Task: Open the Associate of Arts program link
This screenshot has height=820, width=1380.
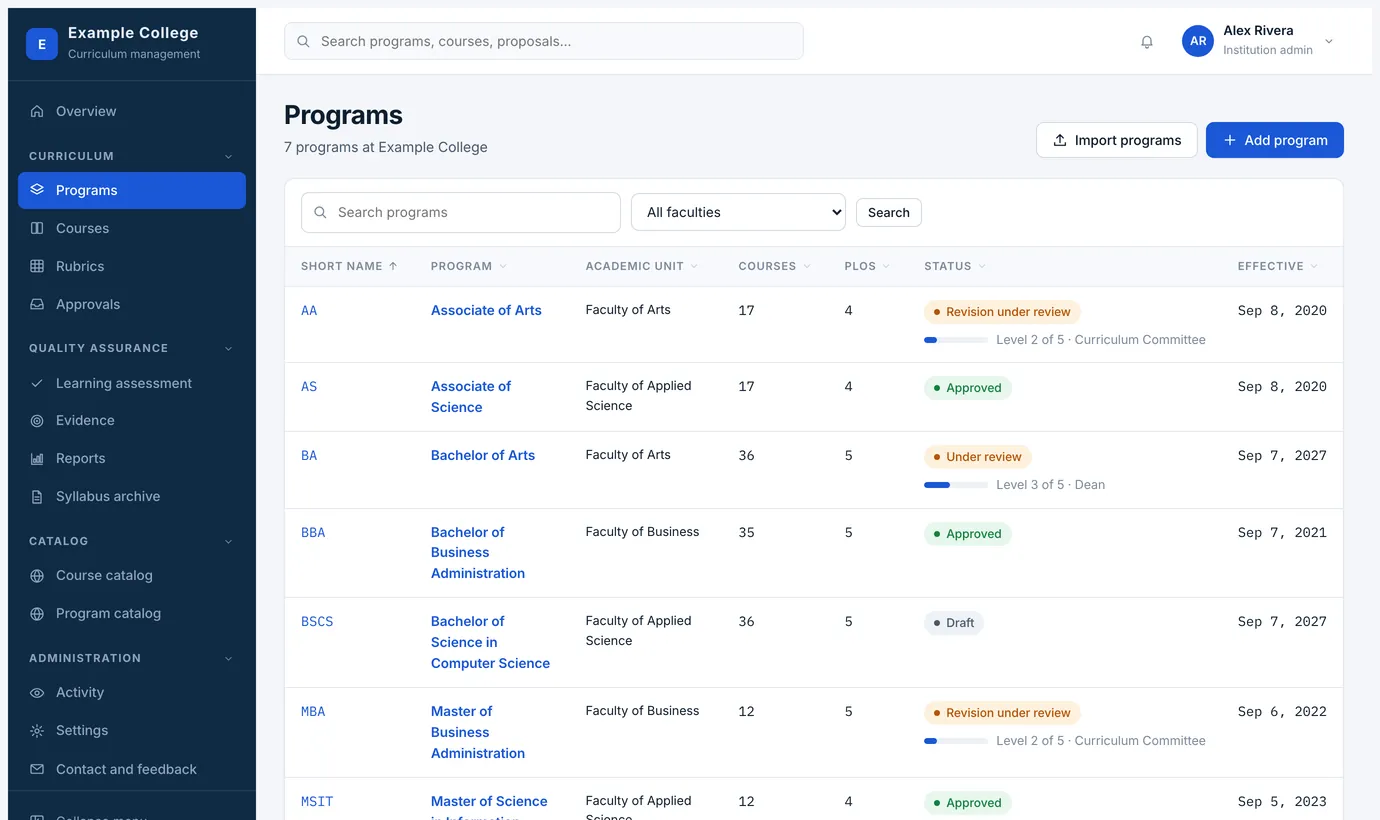Action: [486, 310]
